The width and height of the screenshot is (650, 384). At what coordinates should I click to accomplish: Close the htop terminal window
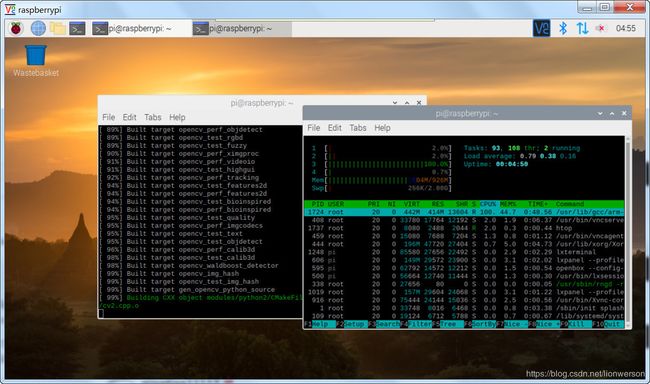coord(624,113)
